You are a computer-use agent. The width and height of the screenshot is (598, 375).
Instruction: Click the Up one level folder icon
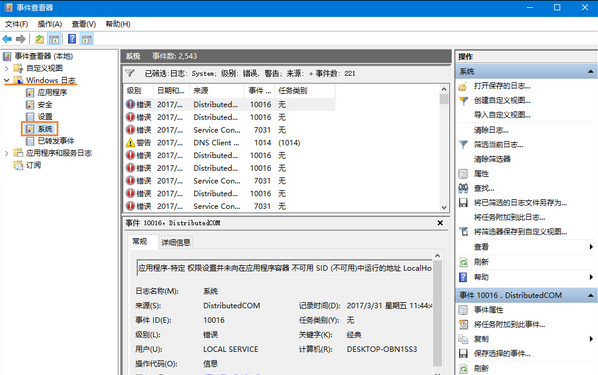[x=39, y=39]
